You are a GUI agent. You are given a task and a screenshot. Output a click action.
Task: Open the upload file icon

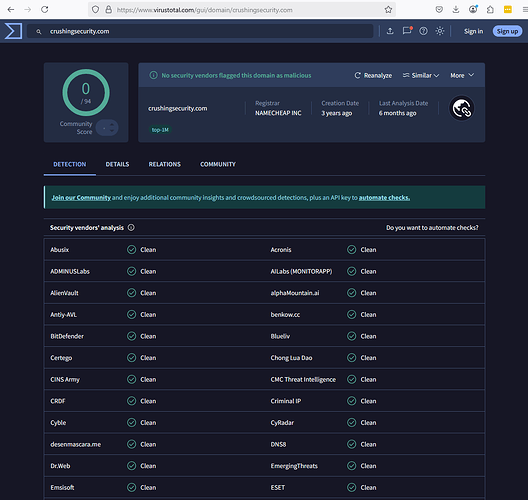(390, 31)
